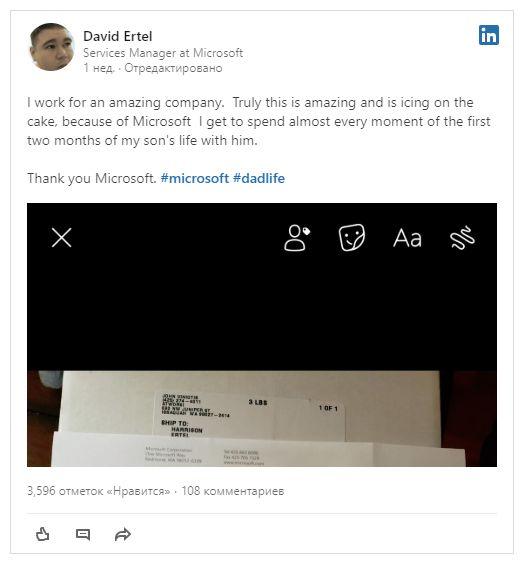Click the Отредактировано edited label
526x566 pixels.
coord(173,68)
